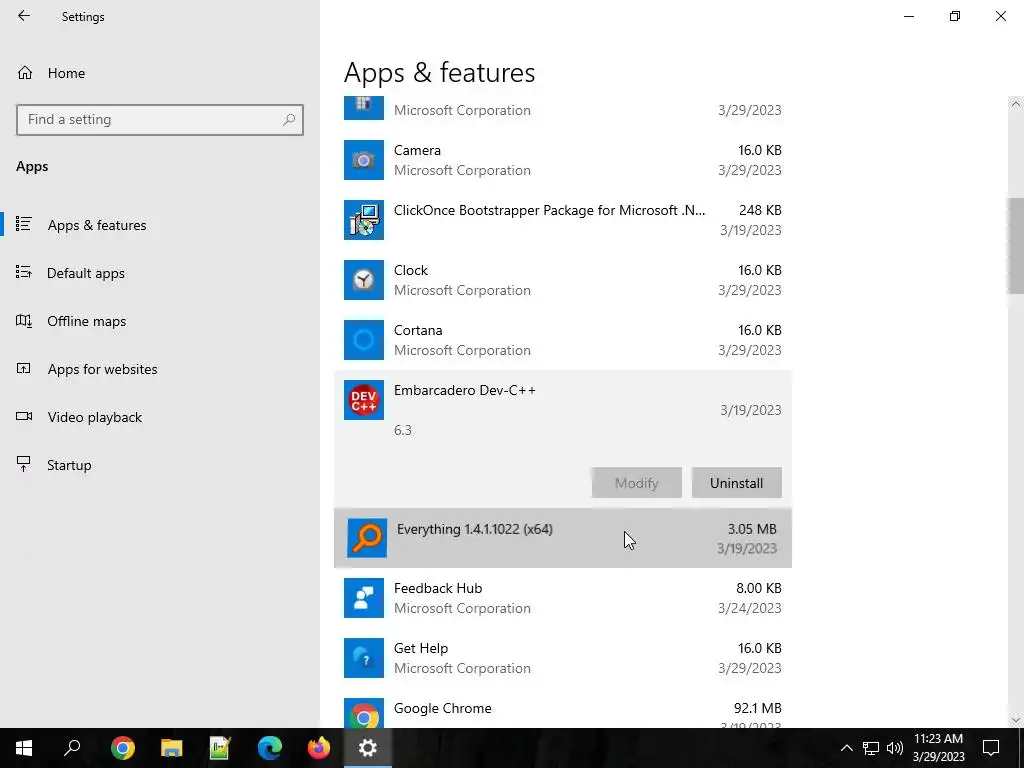Click the Cortana app icon
The height and width of the screenshot is (768, 1024).
[x=364, y=340]
